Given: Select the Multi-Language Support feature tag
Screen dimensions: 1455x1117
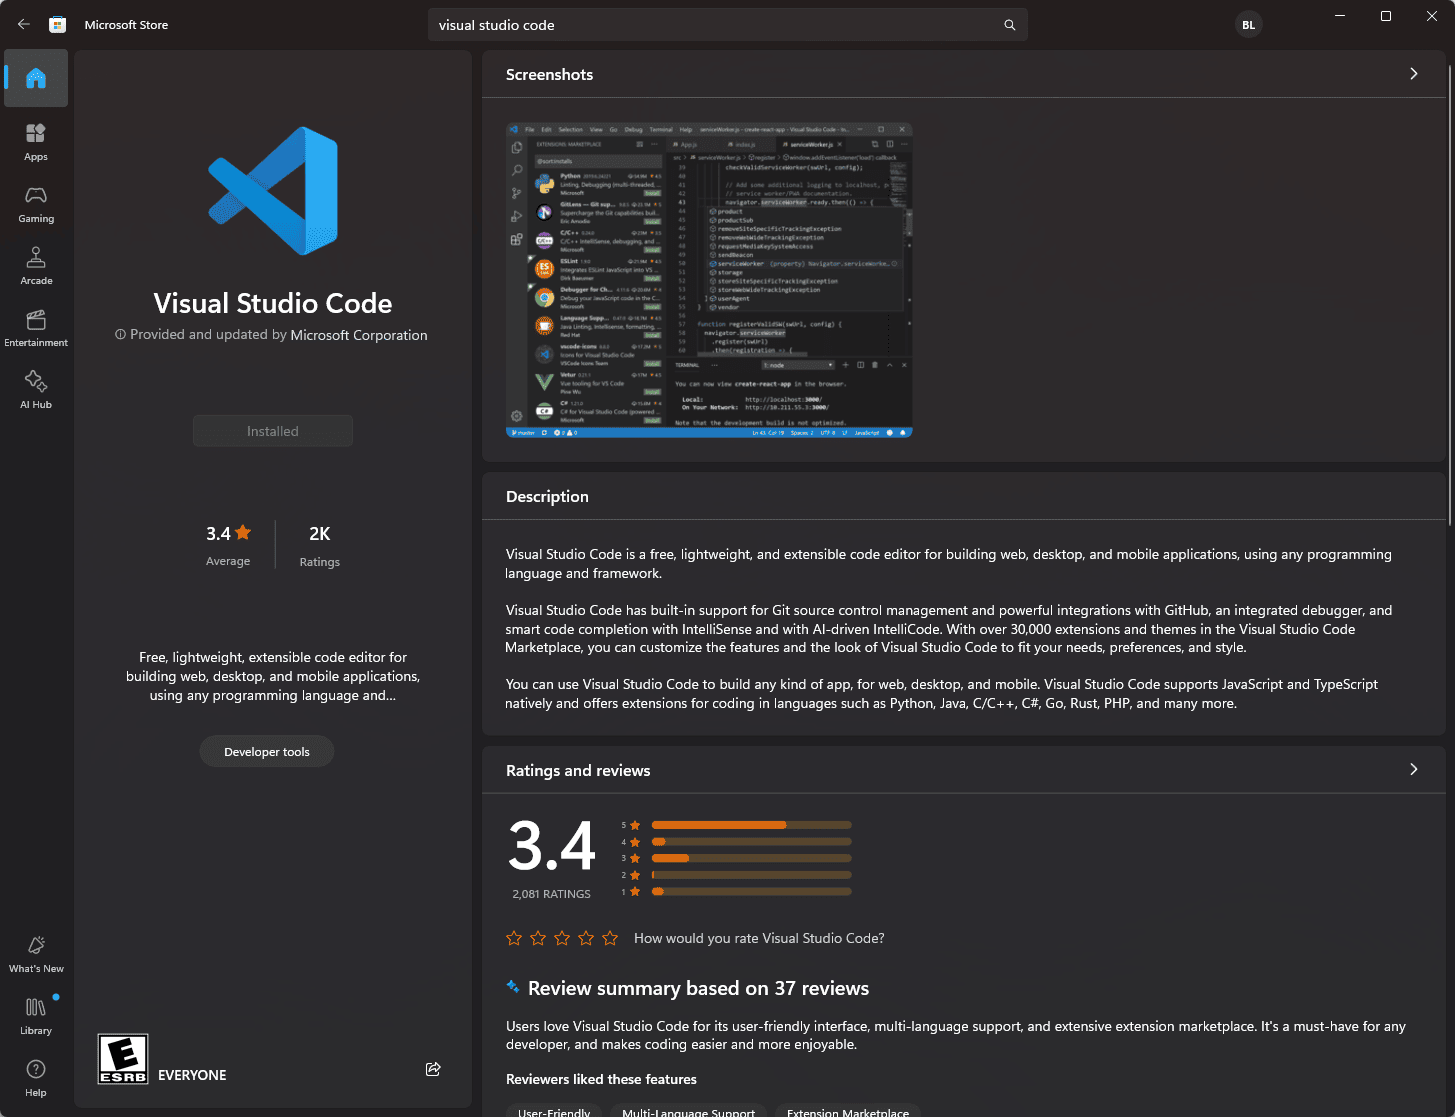Looking at the screenshot, I should [x=689, y=1110].
